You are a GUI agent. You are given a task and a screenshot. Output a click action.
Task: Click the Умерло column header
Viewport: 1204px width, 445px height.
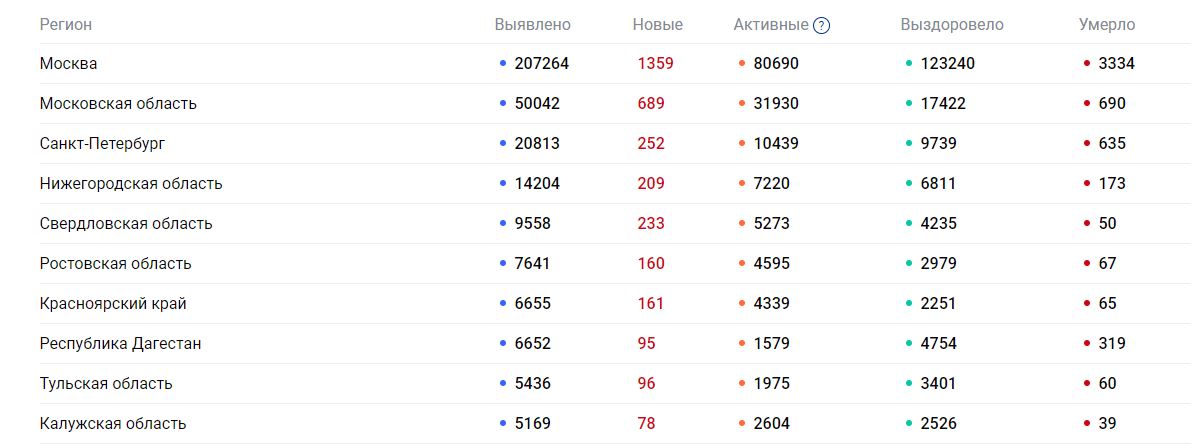coord(1107,24)
